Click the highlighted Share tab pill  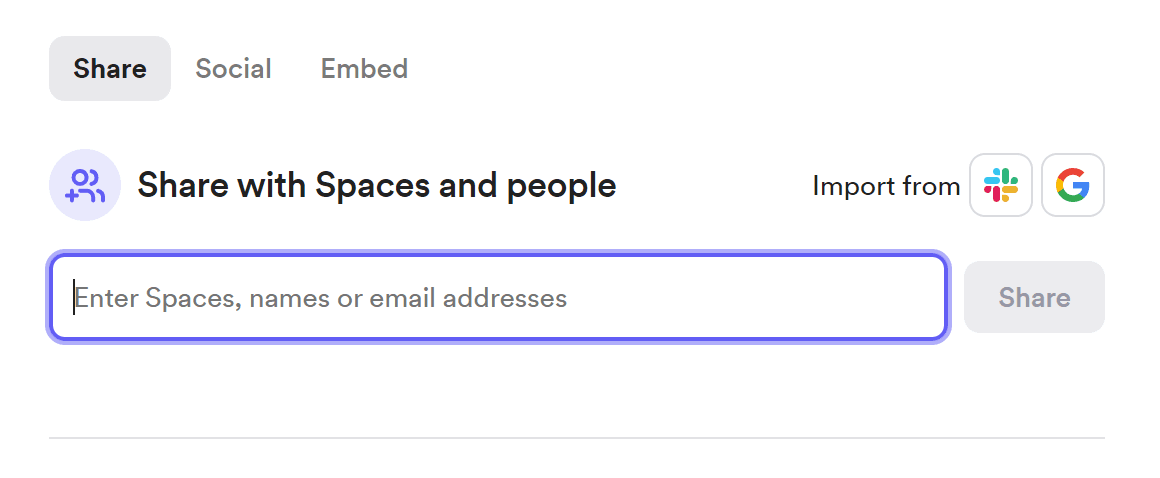110,69
